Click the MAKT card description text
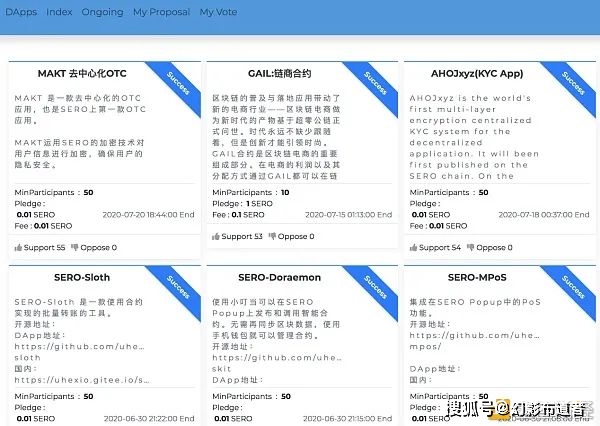This screenshot has width=600, height=426. point(80,131)
